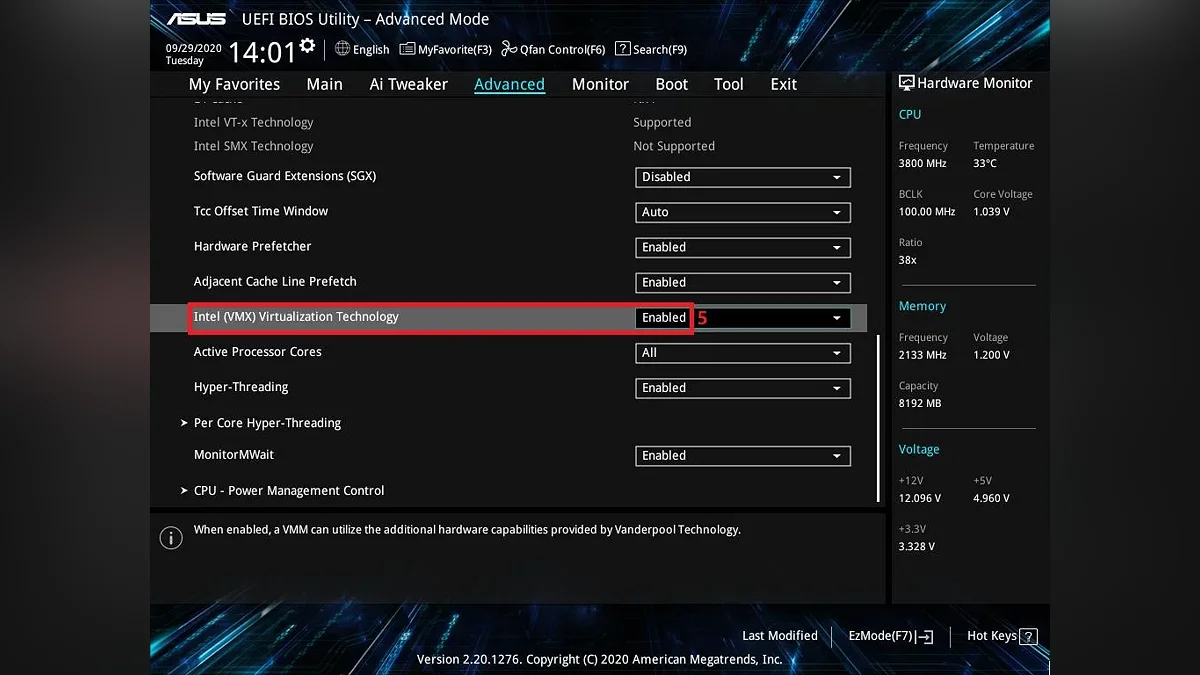The width and height of the screenshot is (1200, 675).
Task: Select the Hyper-Threading label
Action: [241, 387]
